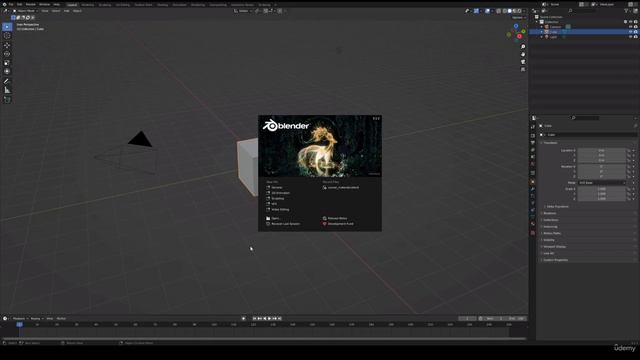640x360 pixels.
Task: Click the viewport zoom magnifier icon
Action: (x=523, y=47)
